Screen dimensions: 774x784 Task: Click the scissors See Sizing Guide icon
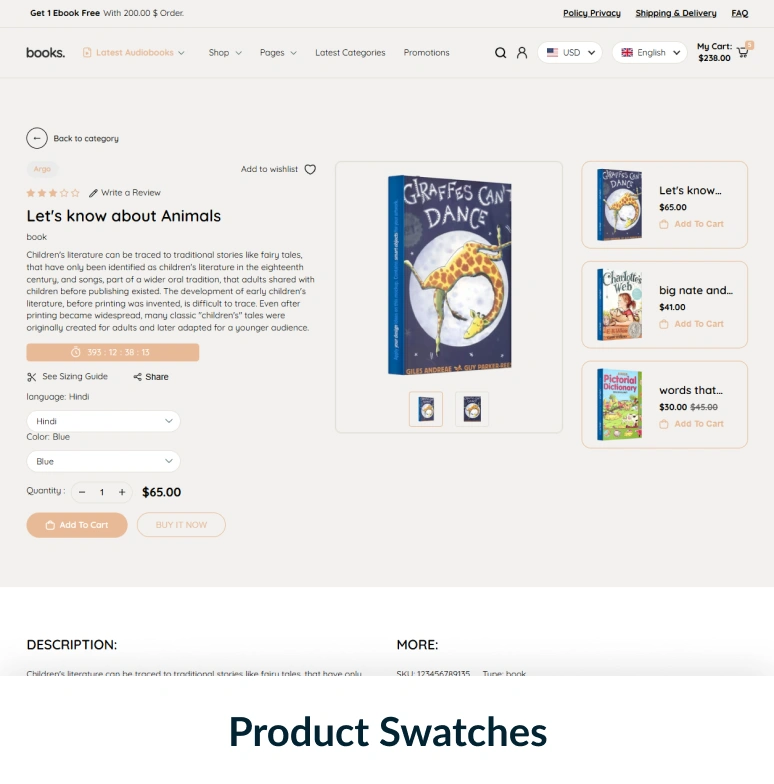point(32,377)
